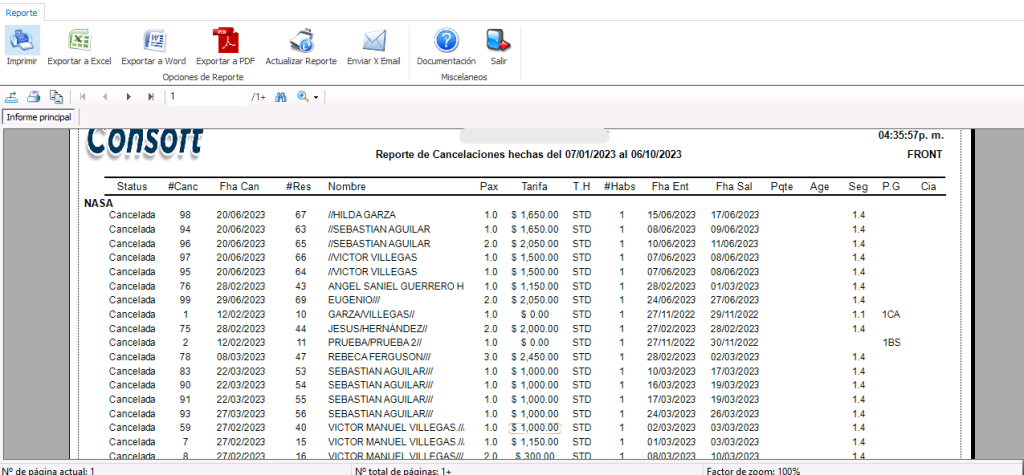Click the name JESUS/HERNÁNDEZ//
1024x475 pixels.
[377, 329]
